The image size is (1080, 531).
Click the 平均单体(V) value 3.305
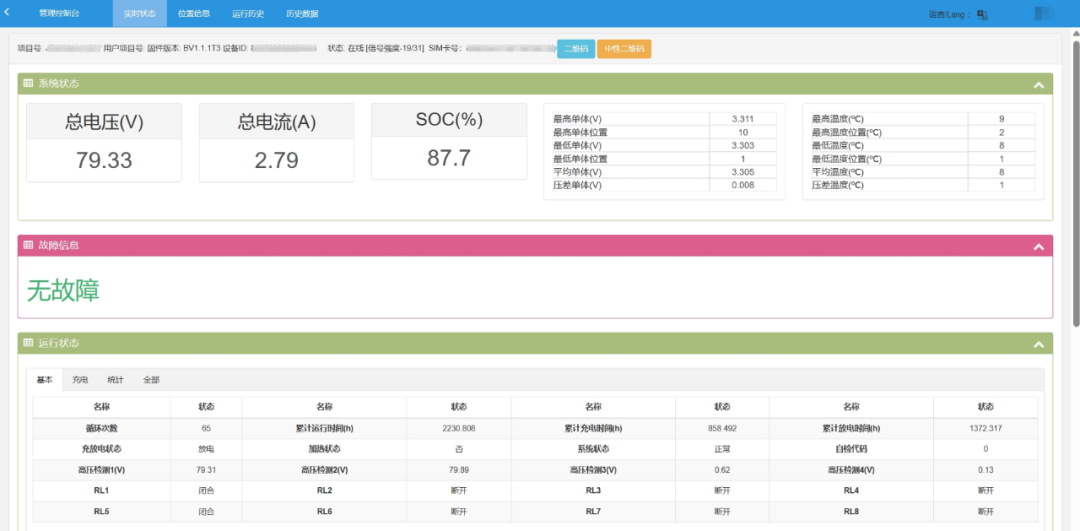pyautogui.click(x=742, y=172)
